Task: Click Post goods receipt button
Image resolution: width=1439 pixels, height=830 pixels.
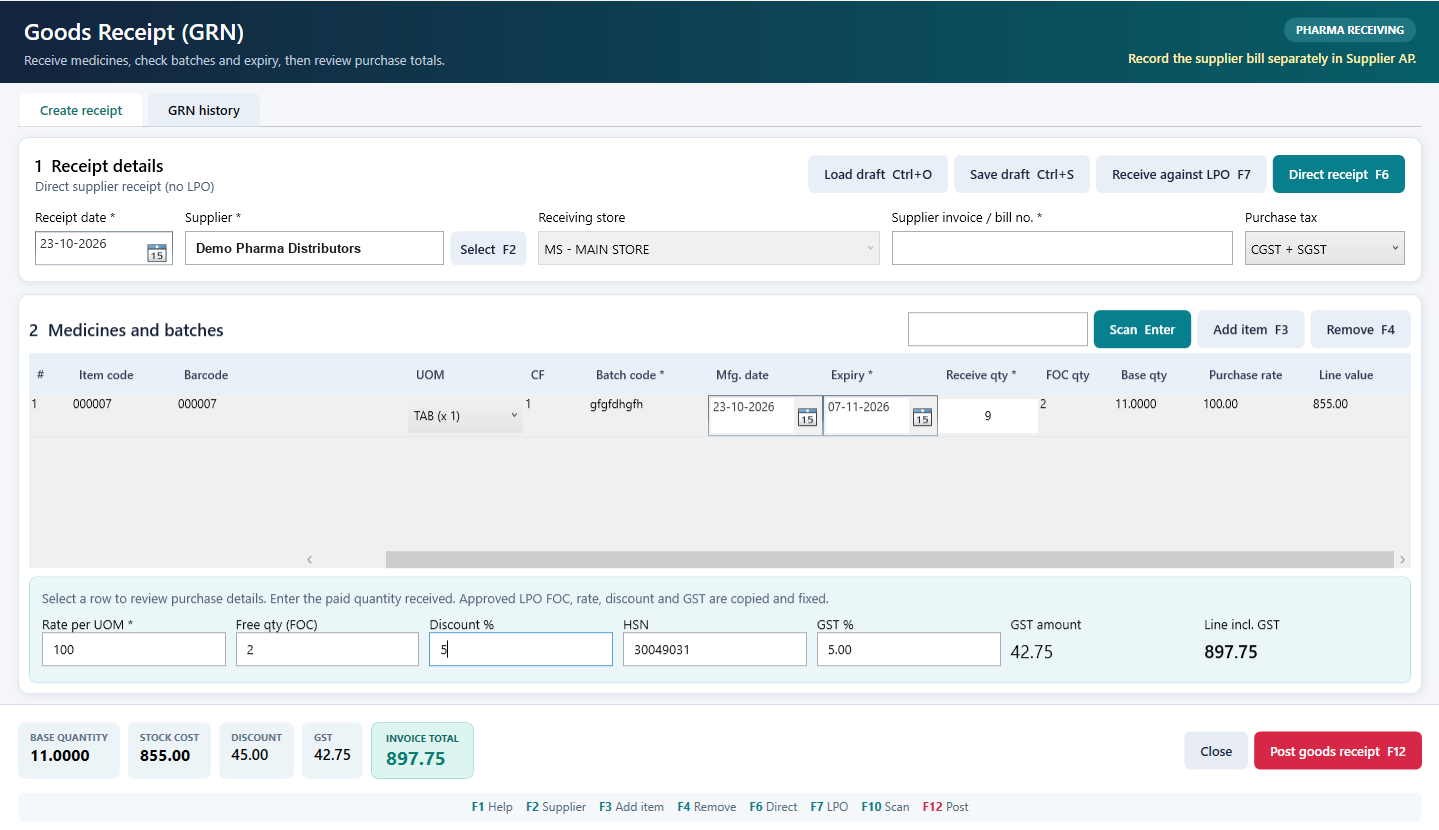Action: [1338, 751]
